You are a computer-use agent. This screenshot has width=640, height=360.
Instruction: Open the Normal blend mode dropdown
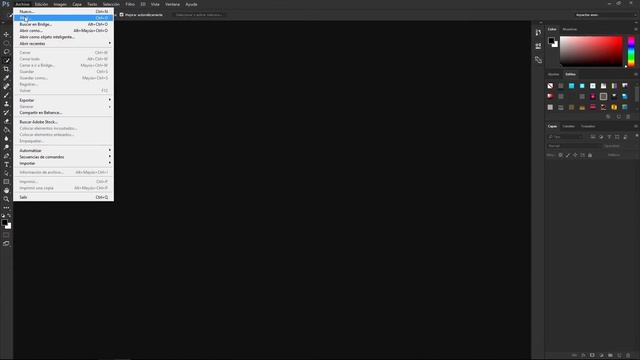pos(574,146)
